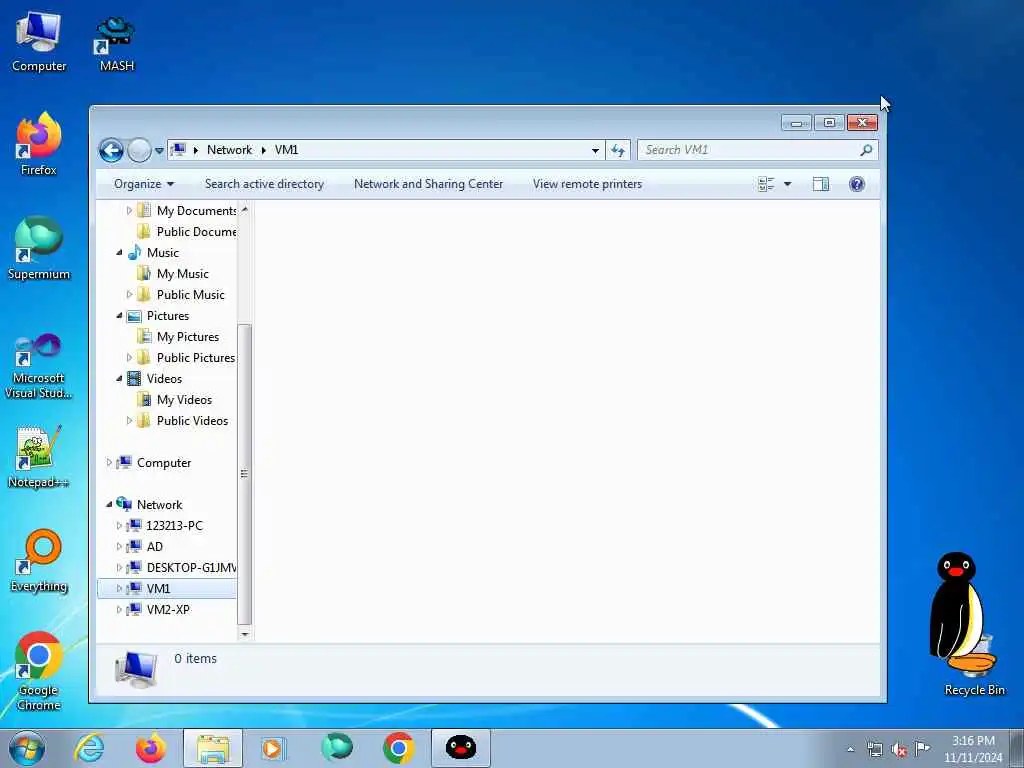The width and height of the screenshot is (1024, 768).
Task: Change the view using the view icon
Action: tap(766, 184)
